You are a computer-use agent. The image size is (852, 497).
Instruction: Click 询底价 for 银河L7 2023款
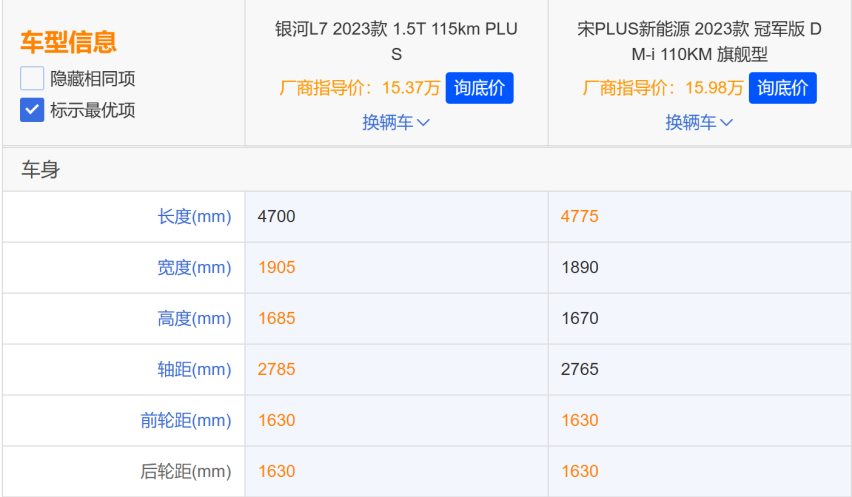click(479, 88)
